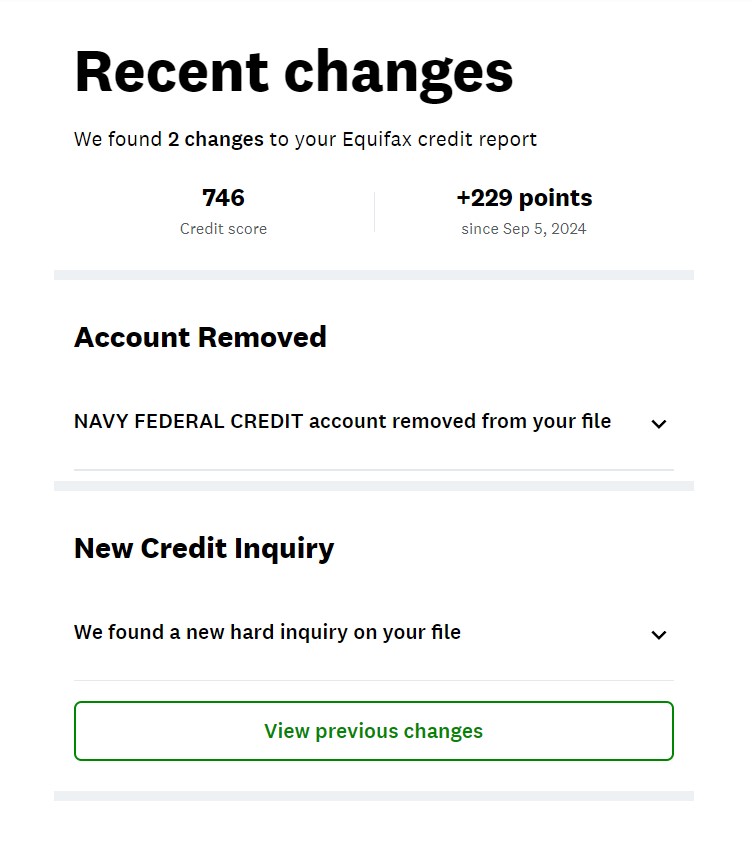Click the gray bar above Account Removed

[x=373, y=274]
